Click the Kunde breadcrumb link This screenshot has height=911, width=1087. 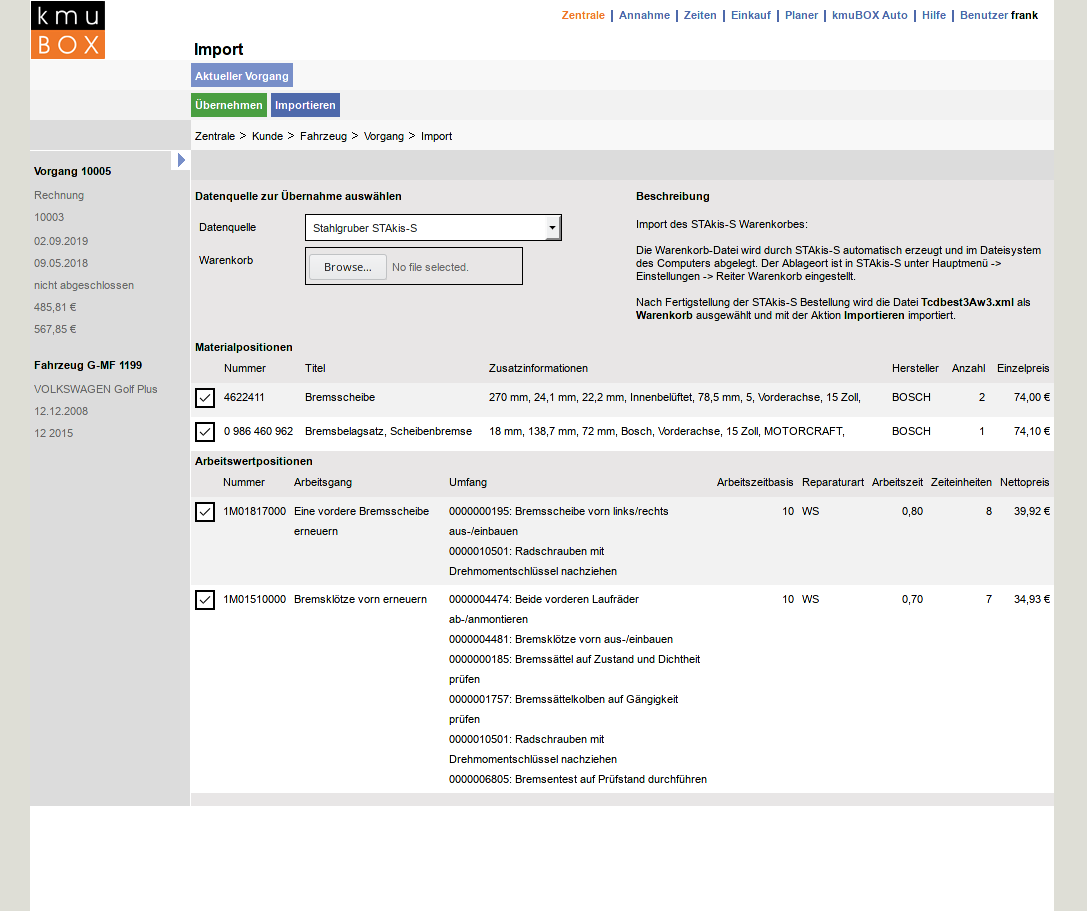(x=267, y=136)
